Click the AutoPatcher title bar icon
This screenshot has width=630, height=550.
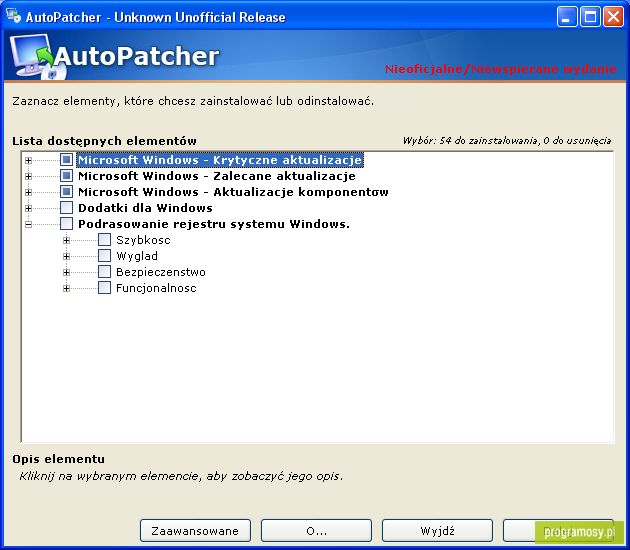point(14,16)
